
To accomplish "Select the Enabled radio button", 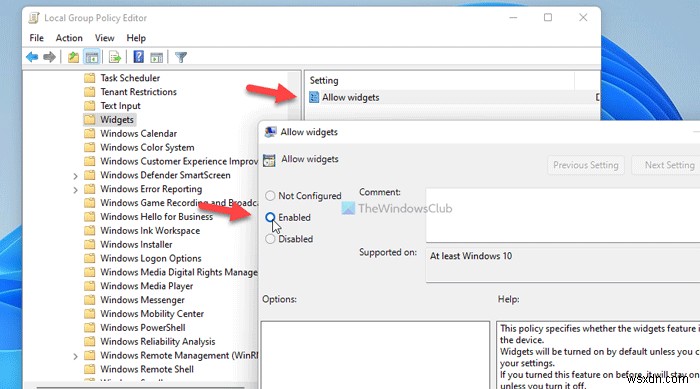I will [270, 218].
